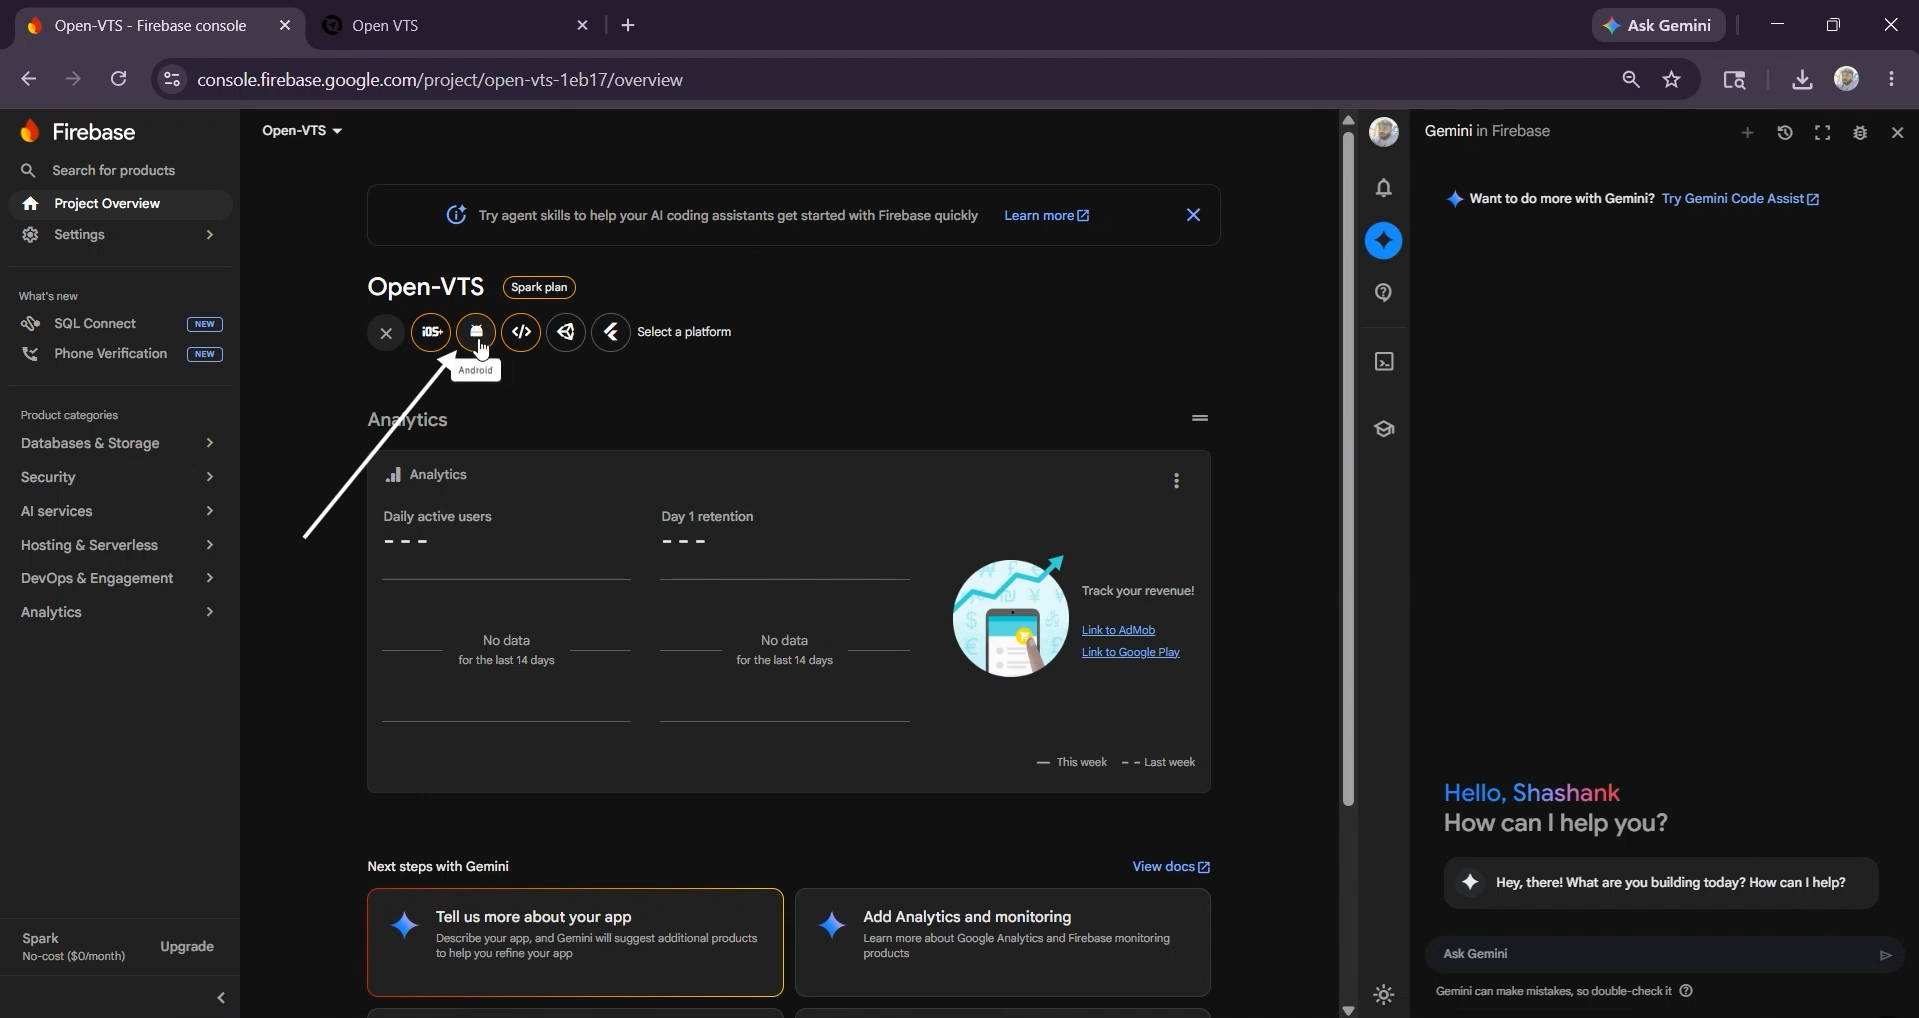The width and height of the screenshot is (1919, 1018).
Task: Open the browser zoom magnifier icon
Action: pos(1631,80)
